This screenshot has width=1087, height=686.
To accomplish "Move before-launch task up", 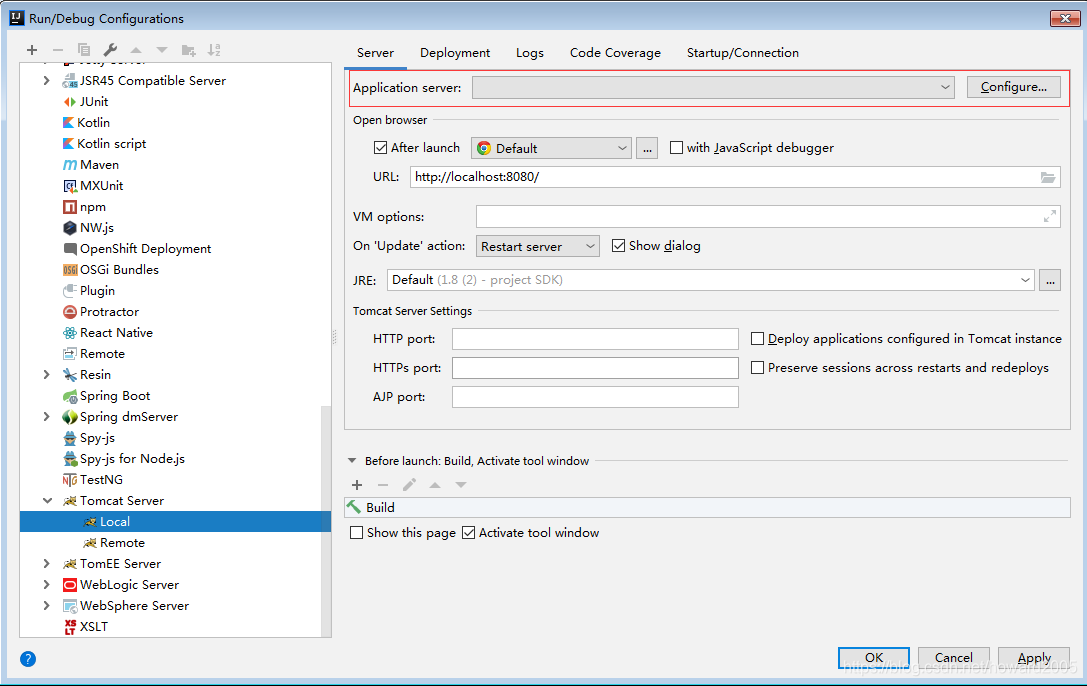I will tap(435, 485).
